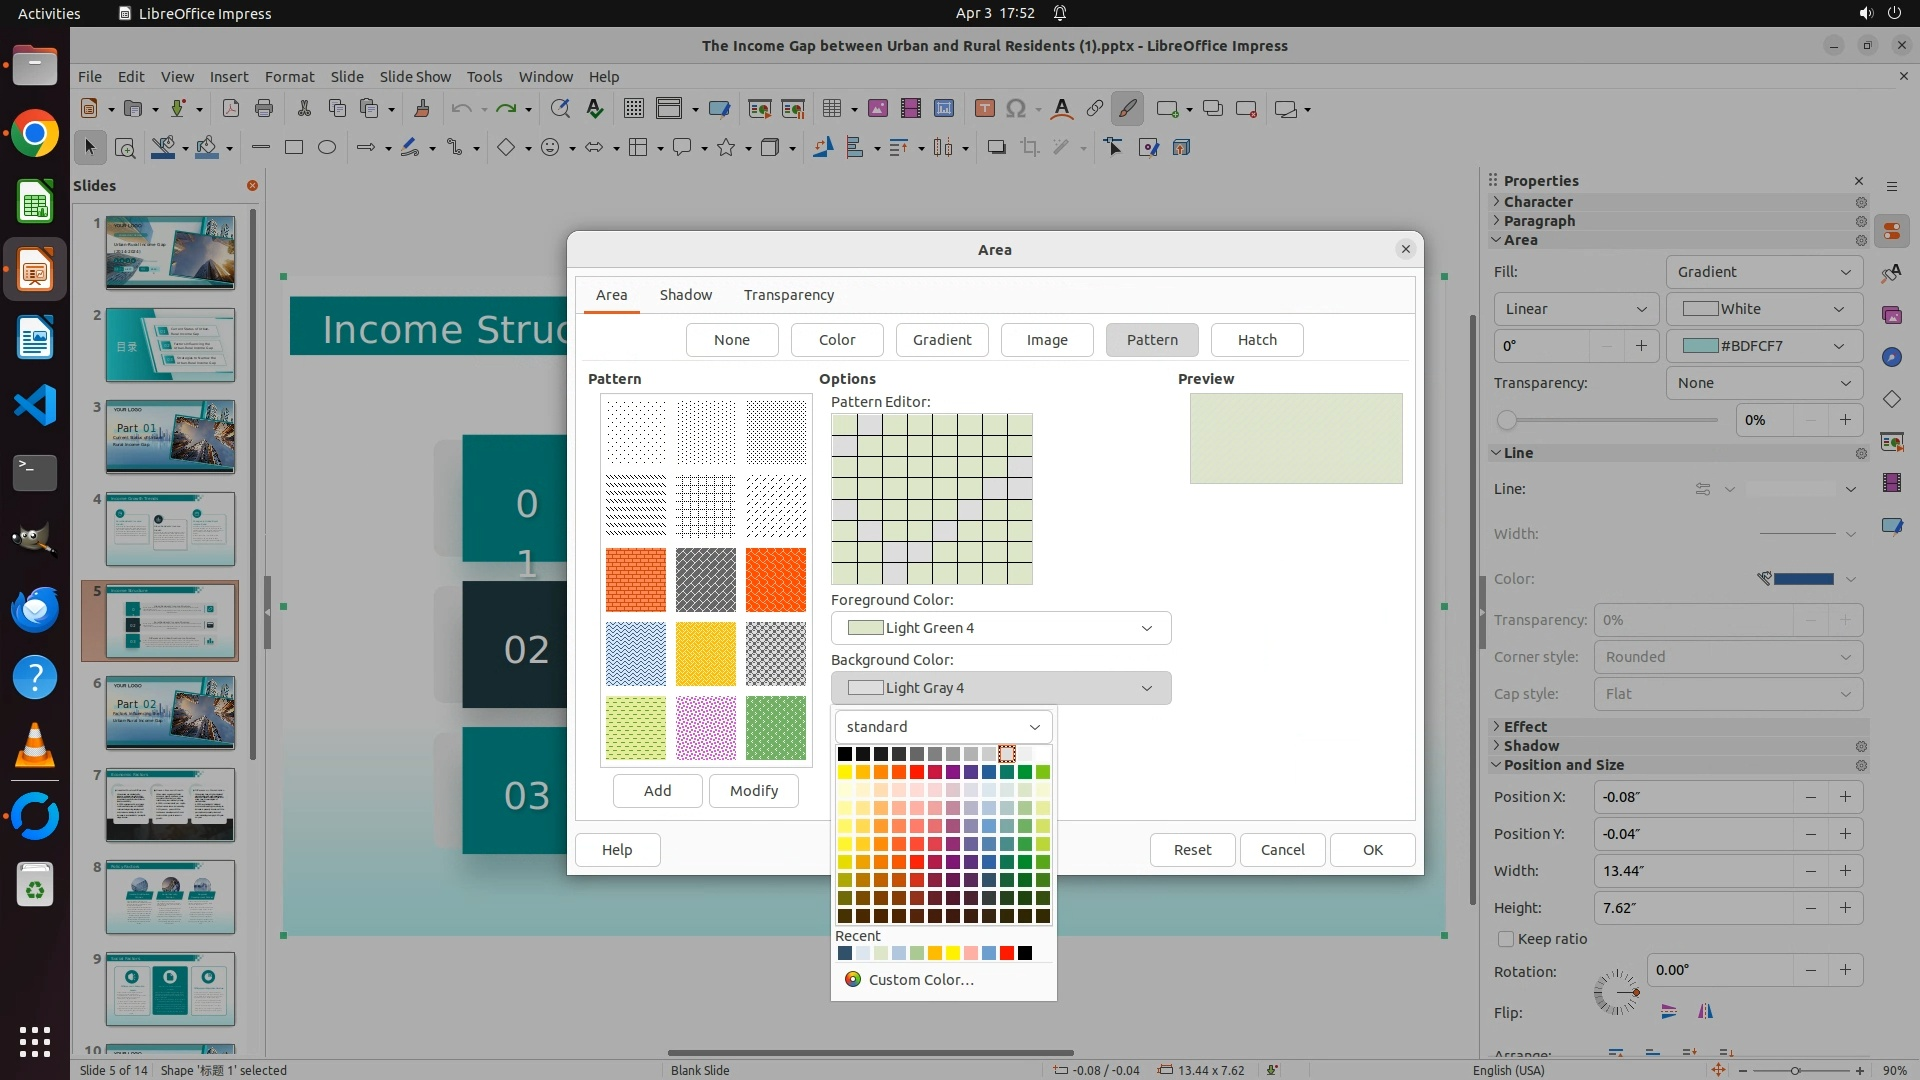Toggle the Keep ratio checkbox

(1506, 939)
